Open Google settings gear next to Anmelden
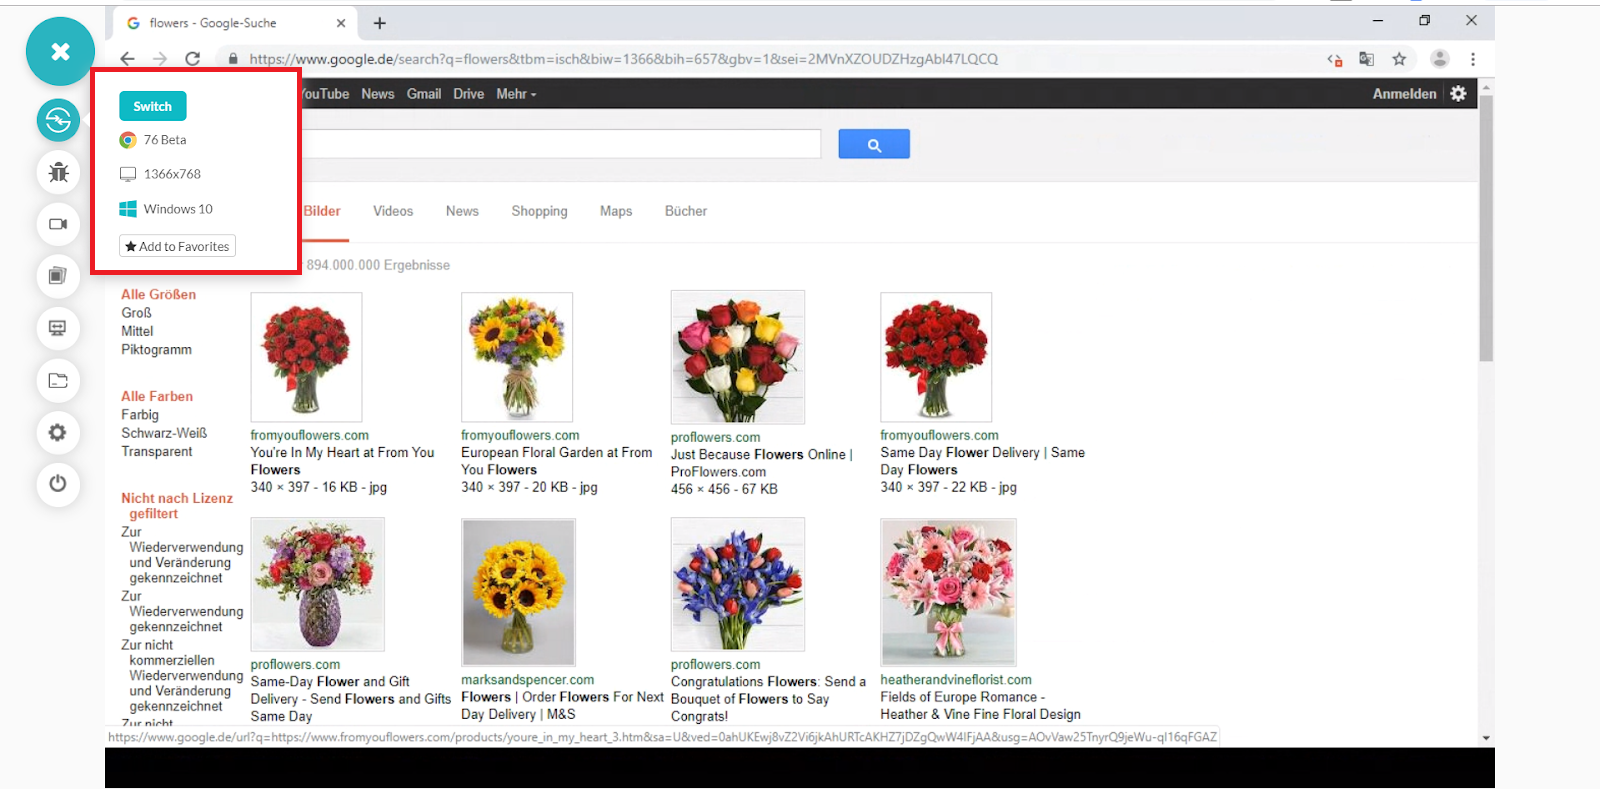Image resolution: width=1600 pixels, height=789 pixels. pos(1458,93)
